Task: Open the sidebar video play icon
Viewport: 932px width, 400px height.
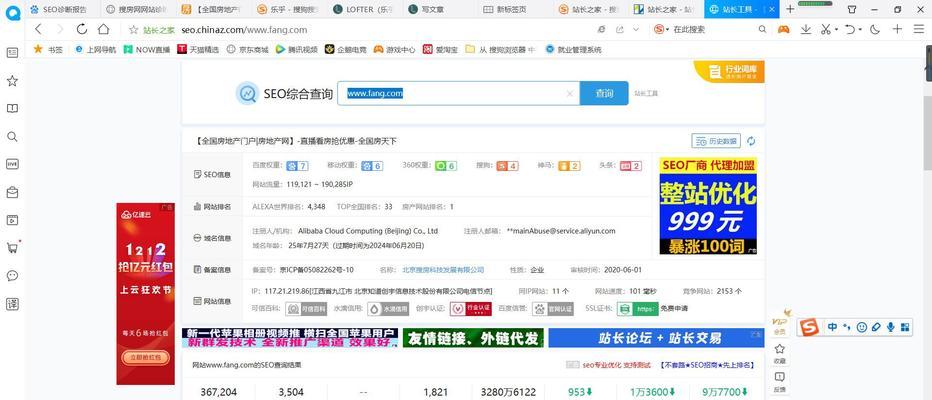Action: click(x=12, y=220)
